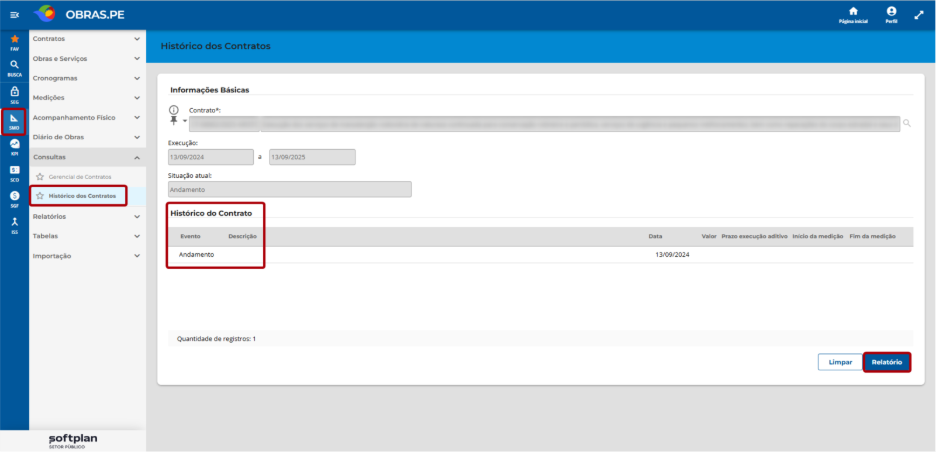The height and width of the screenshot is (453, 936).
Task: Favorite Gerencial de Contratos with its star
Action: pos(40,177)
